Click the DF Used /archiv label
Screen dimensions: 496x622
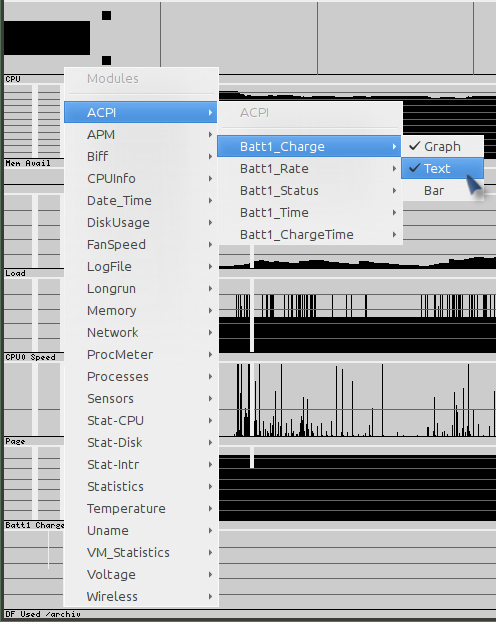[43, 614]
